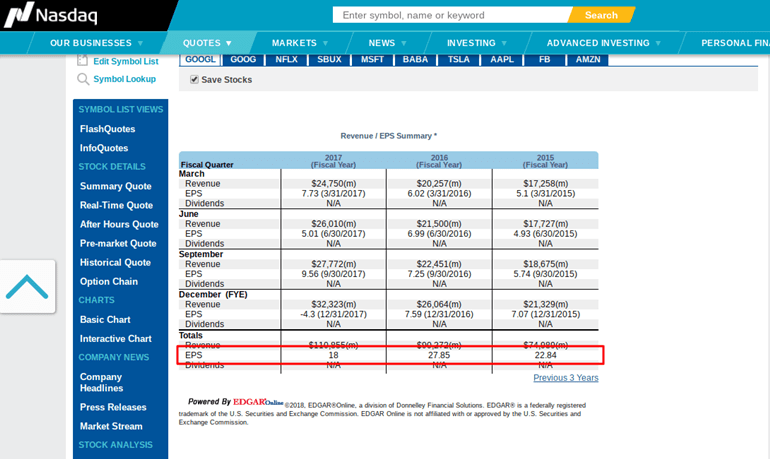Open Basic Chart page
Viewport: 770px width, 459px height.
[x=105, y=320]
